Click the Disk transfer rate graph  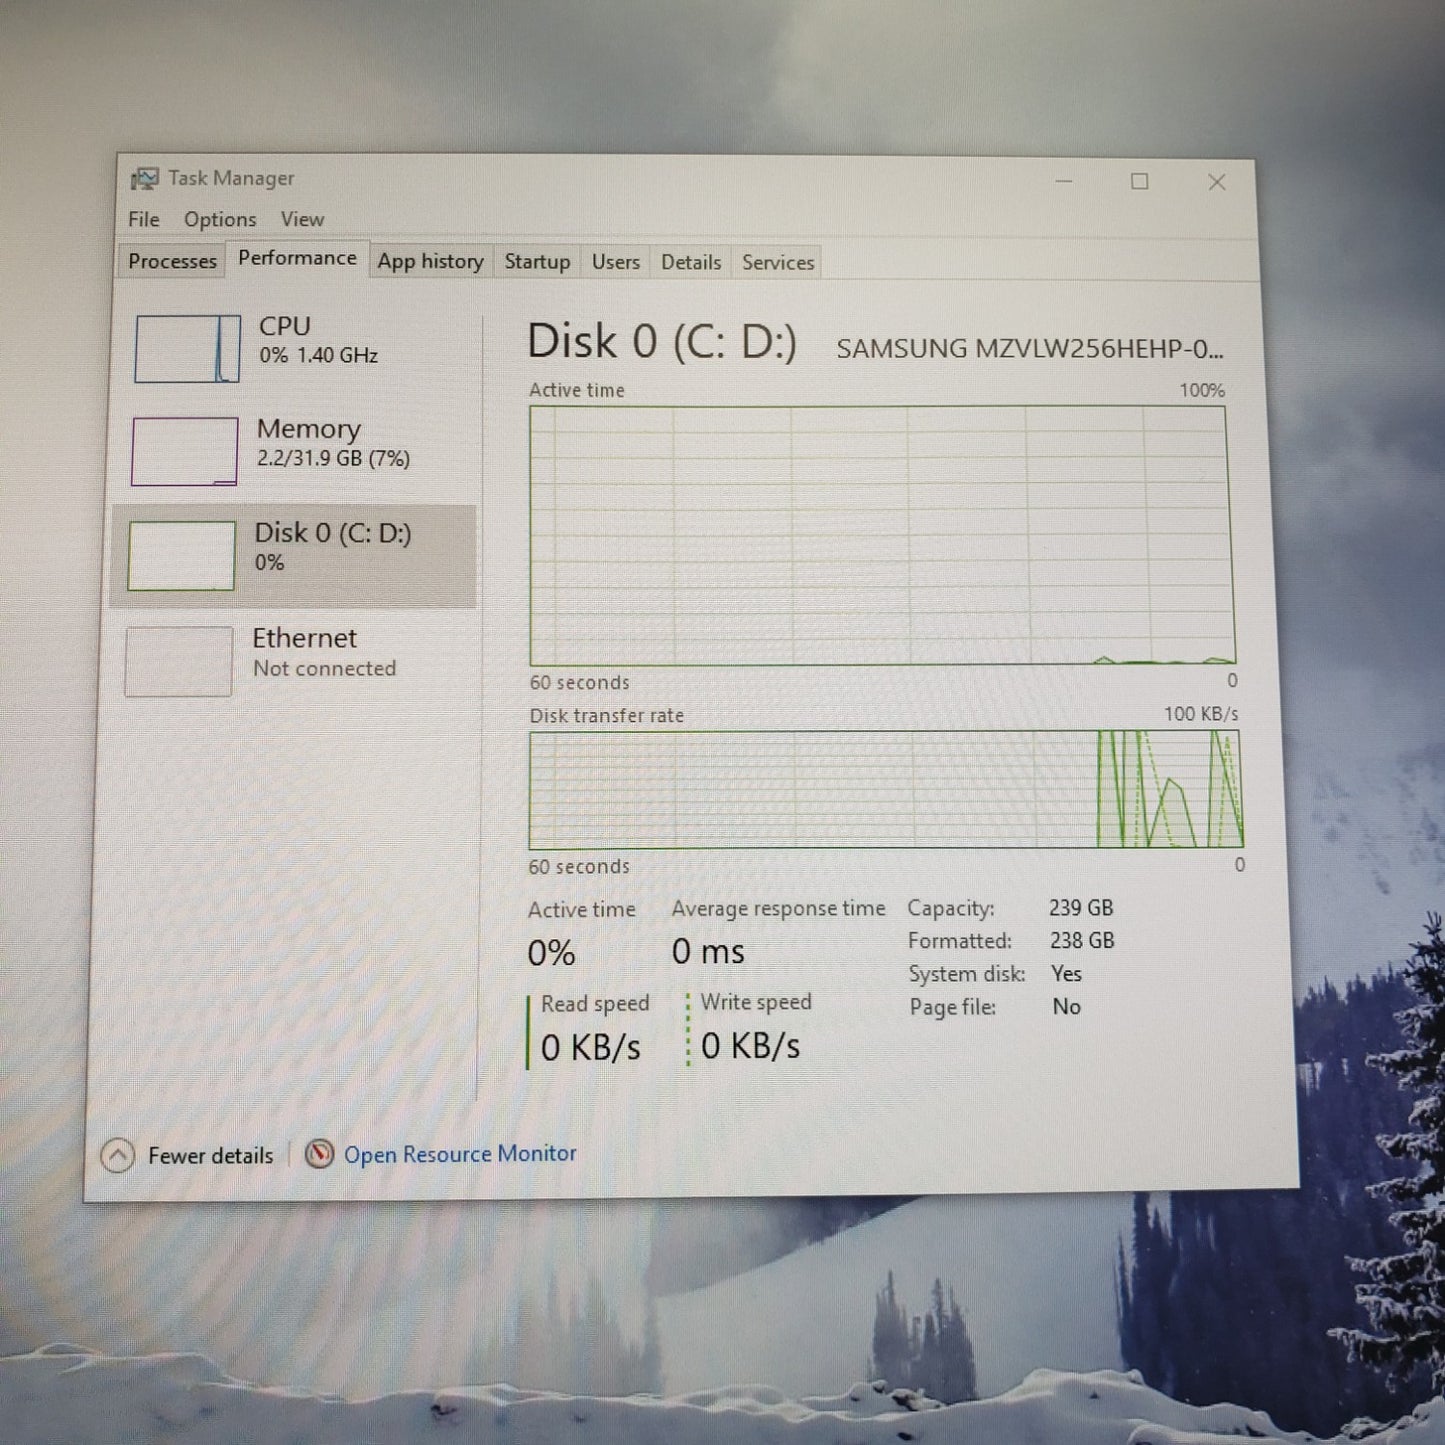(885, 789)
